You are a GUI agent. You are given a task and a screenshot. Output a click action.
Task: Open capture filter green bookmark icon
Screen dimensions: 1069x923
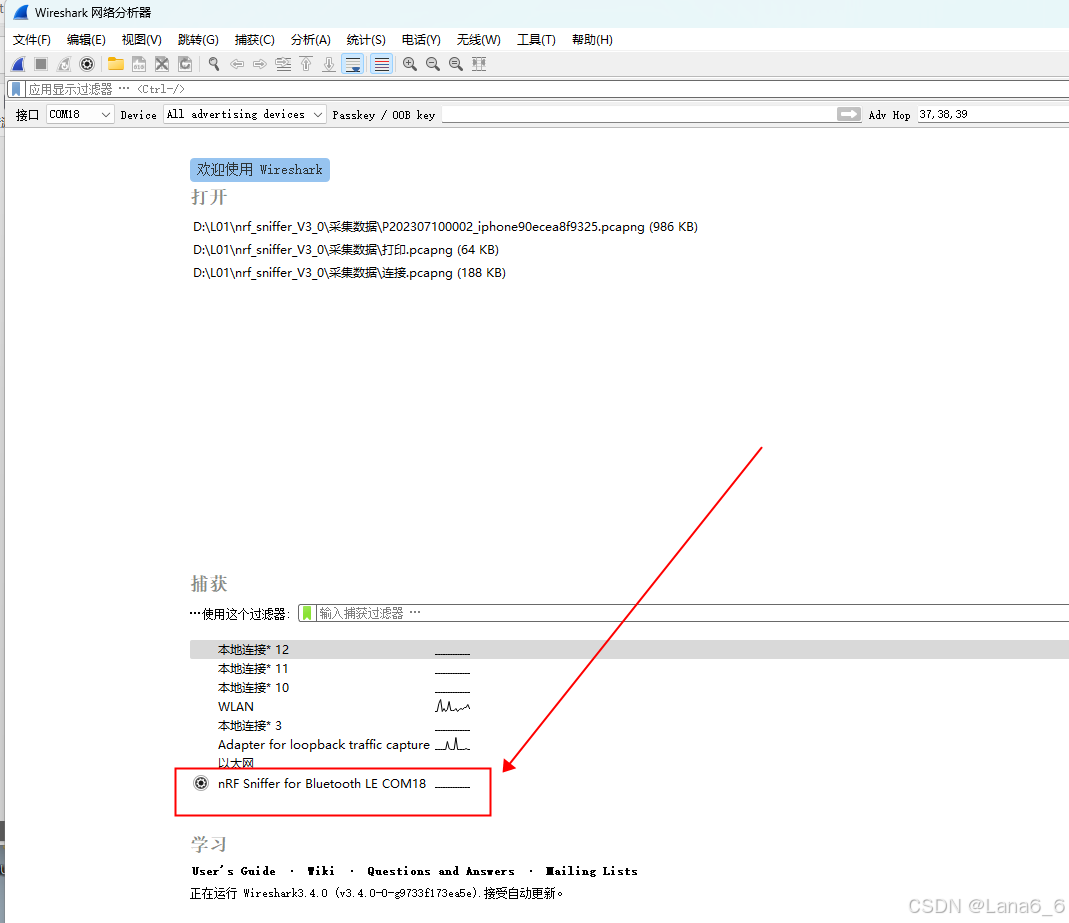pyautogui.click(x=307, y=613)
